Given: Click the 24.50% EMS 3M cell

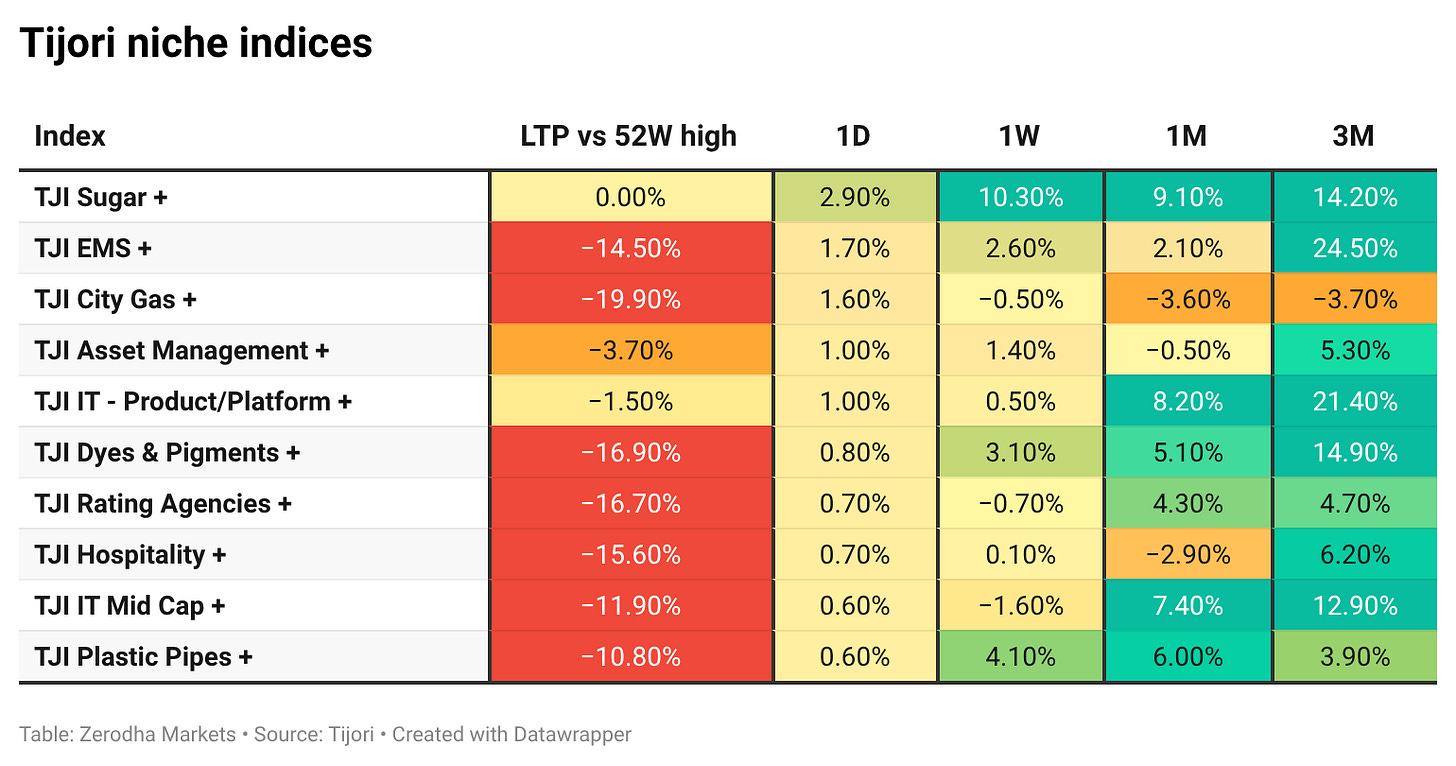Looking at the screenshot, I should point(1355,248).
